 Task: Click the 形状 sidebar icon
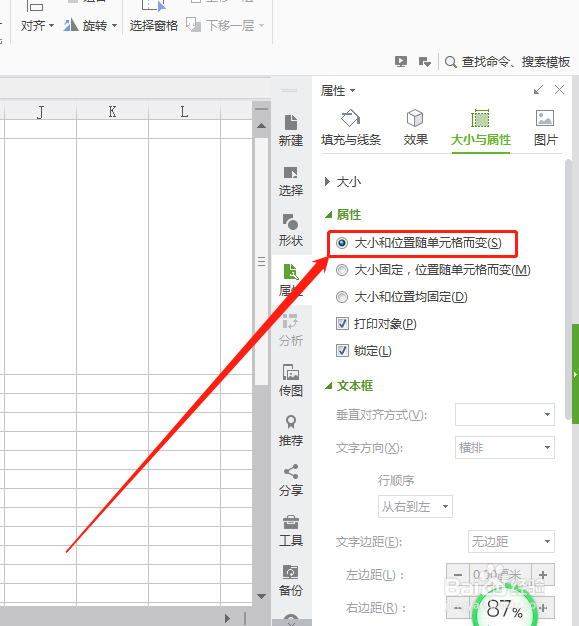tap(291, 231)
